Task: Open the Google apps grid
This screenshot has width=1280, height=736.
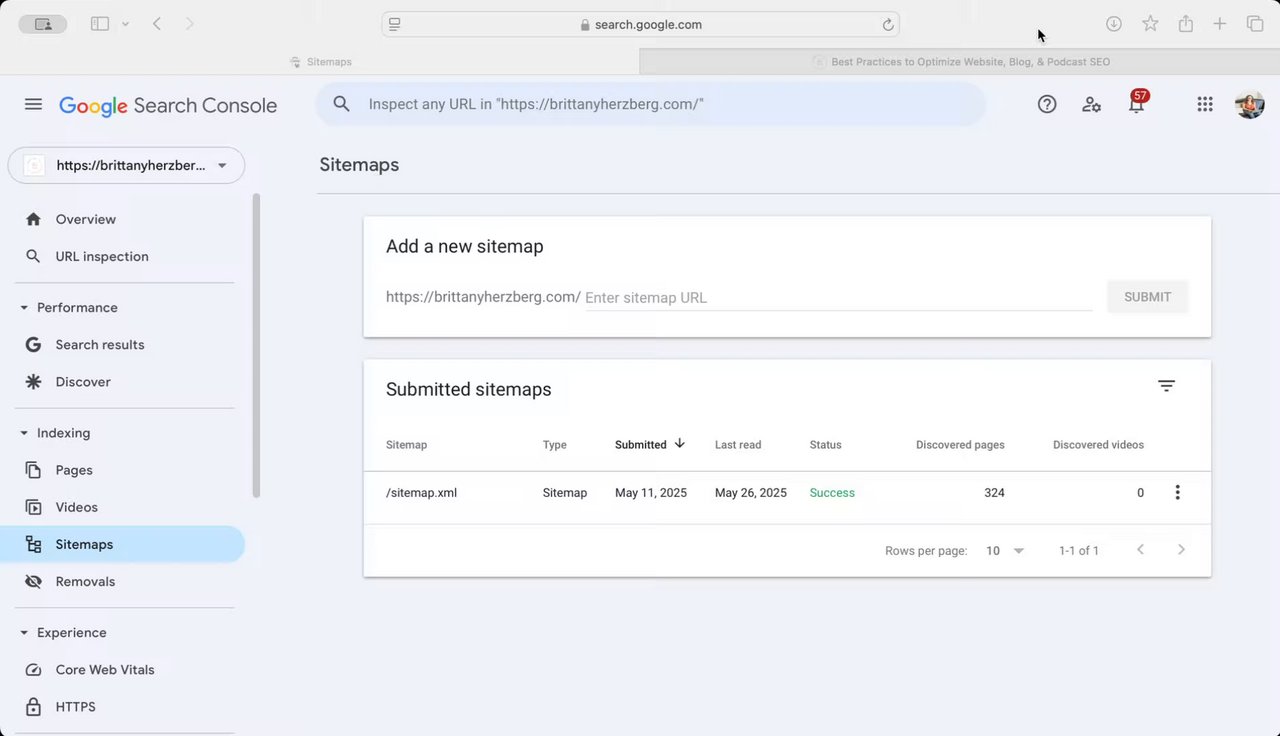Action: (x=1205, y=104)
